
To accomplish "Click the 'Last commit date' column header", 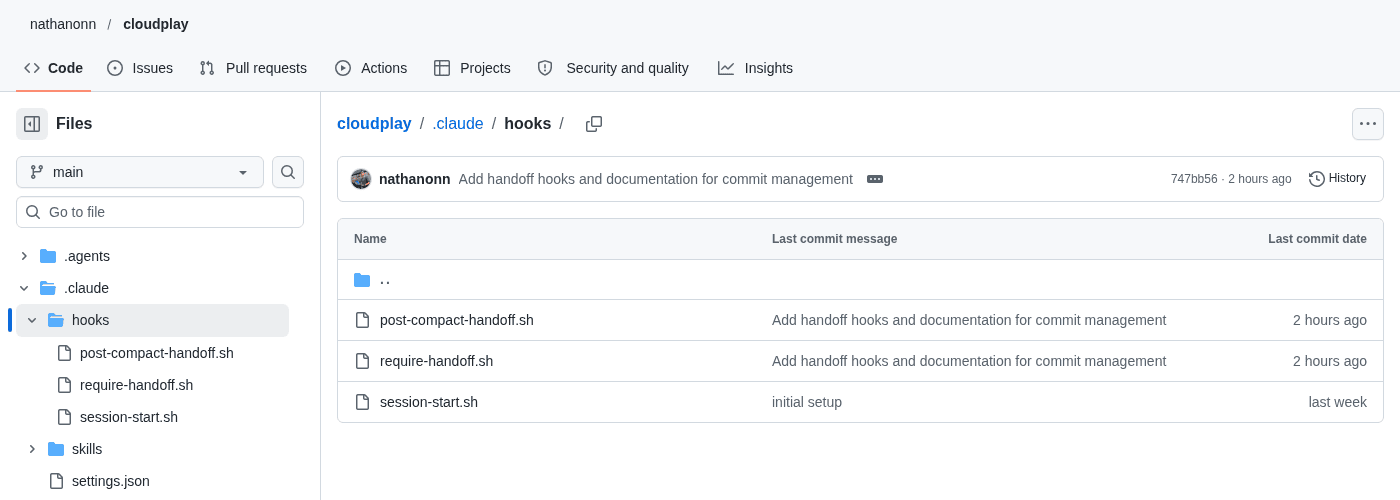I will coord(1317,239).
